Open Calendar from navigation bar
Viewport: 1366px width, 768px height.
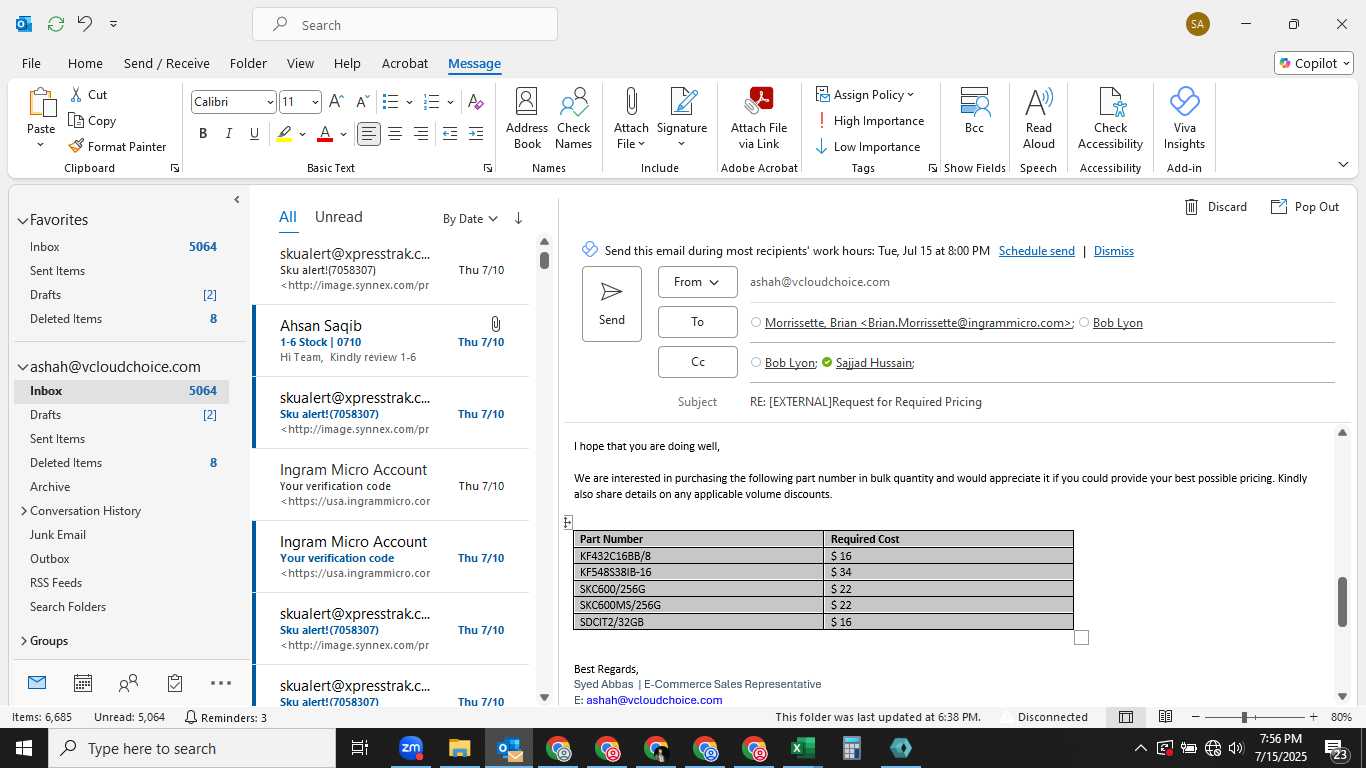[83, 683]
